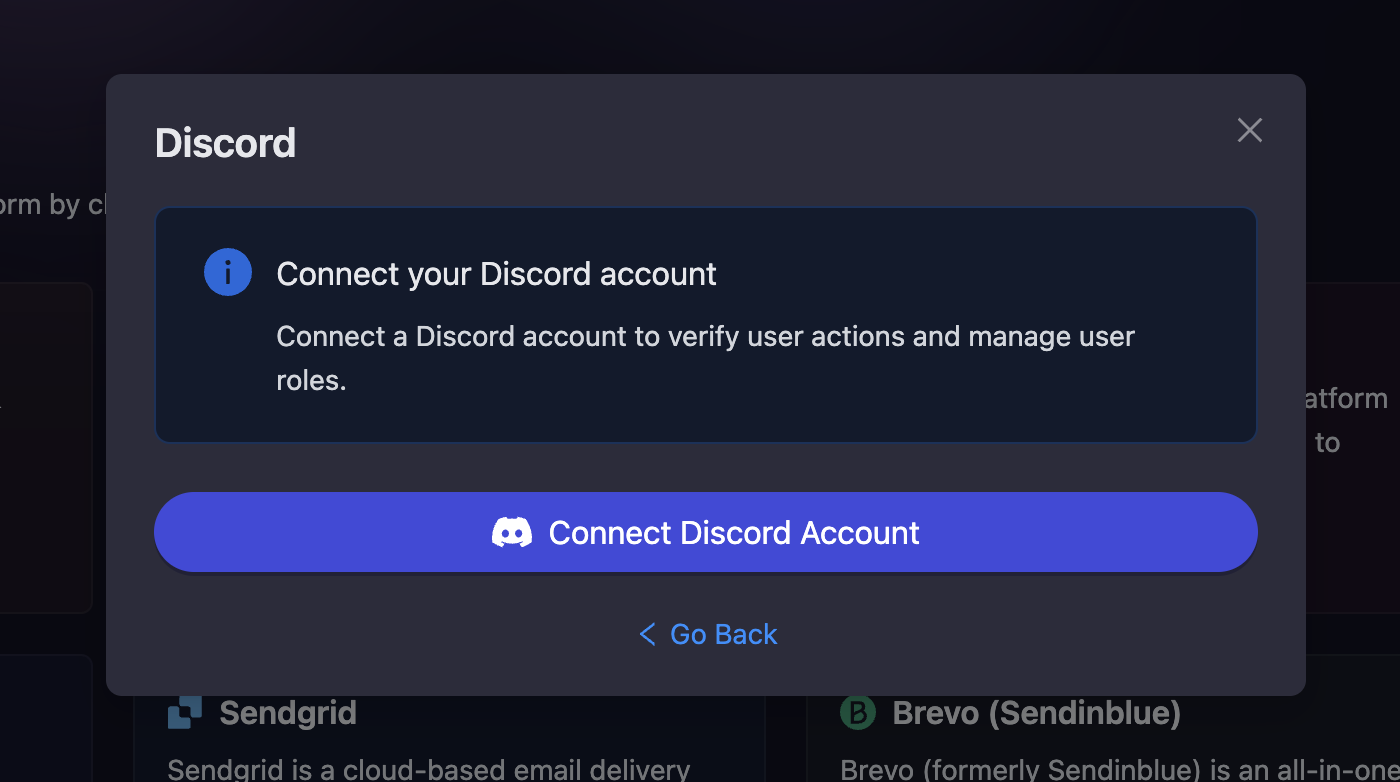Click the blue circular information badge
The width and height of the screenshot is (1400, 782).
click(227, 271)
